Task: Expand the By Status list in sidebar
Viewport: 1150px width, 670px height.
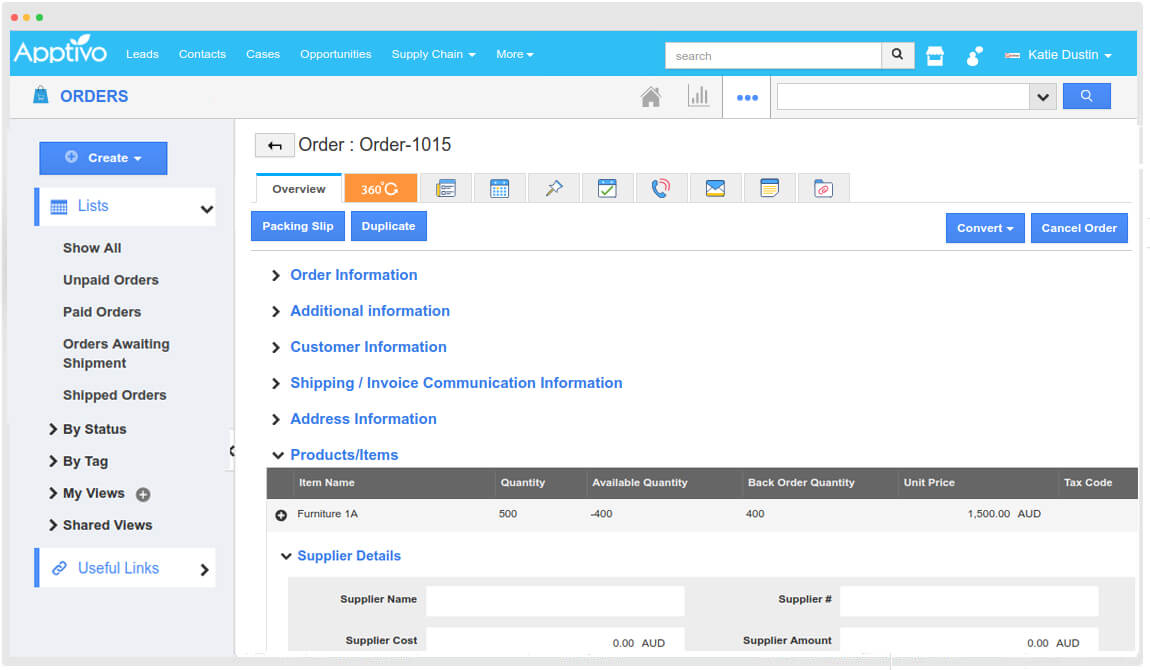Action: 94,429
